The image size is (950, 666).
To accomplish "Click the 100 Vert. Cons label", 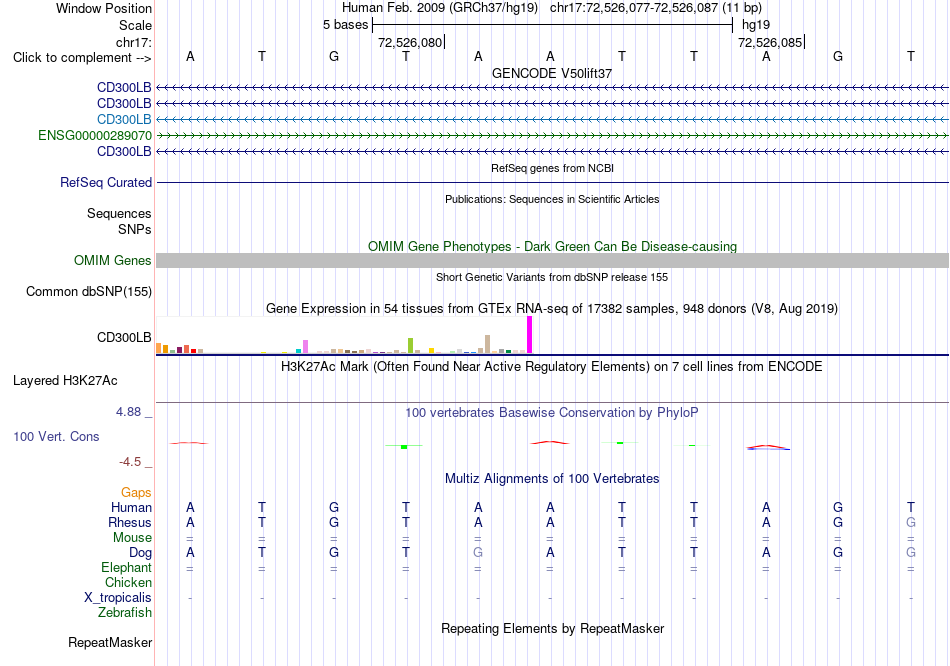I will pyautogui.click(x=56, y=436).
